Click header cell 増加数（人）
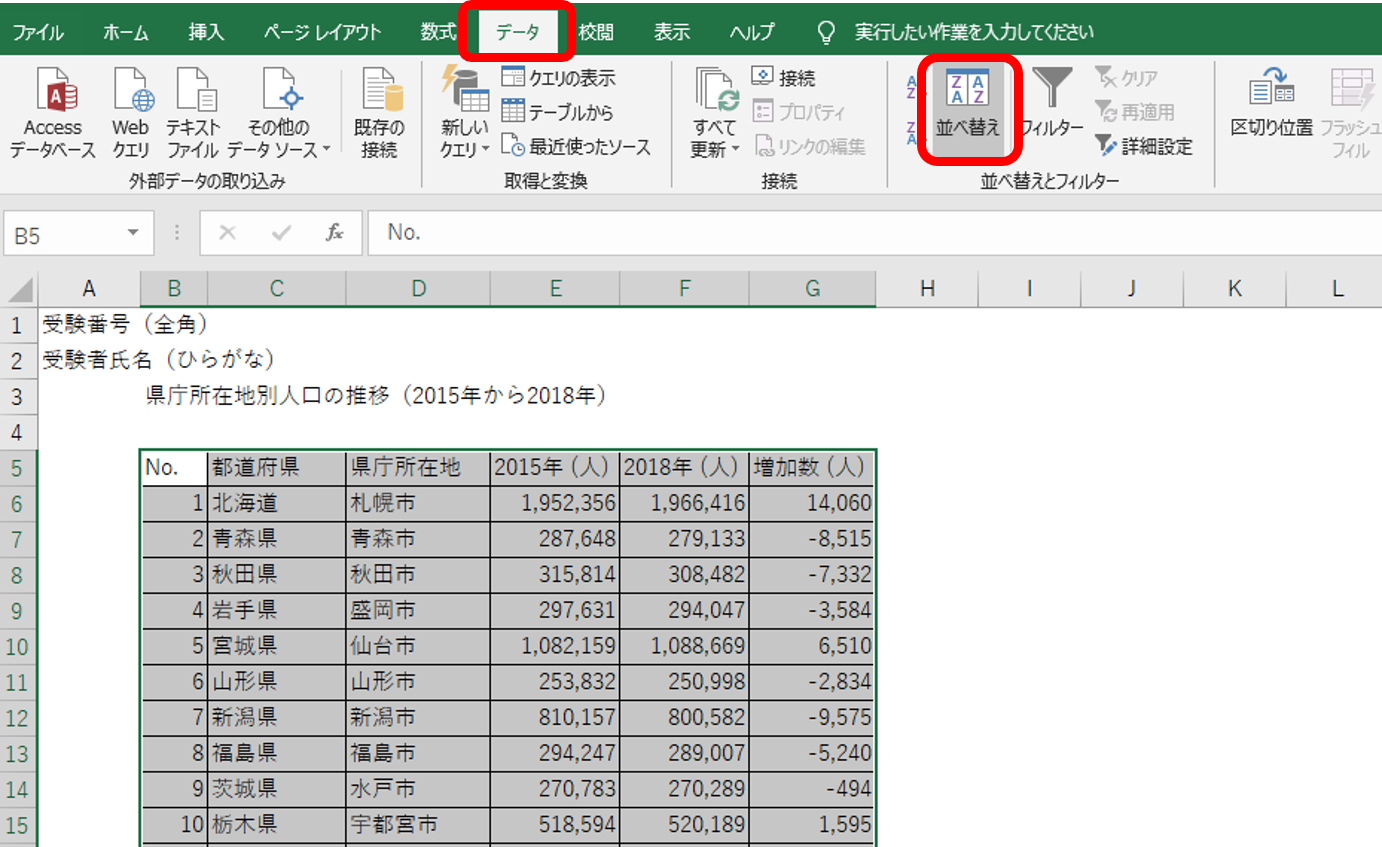1382x847 pixels. click(811, 468)
